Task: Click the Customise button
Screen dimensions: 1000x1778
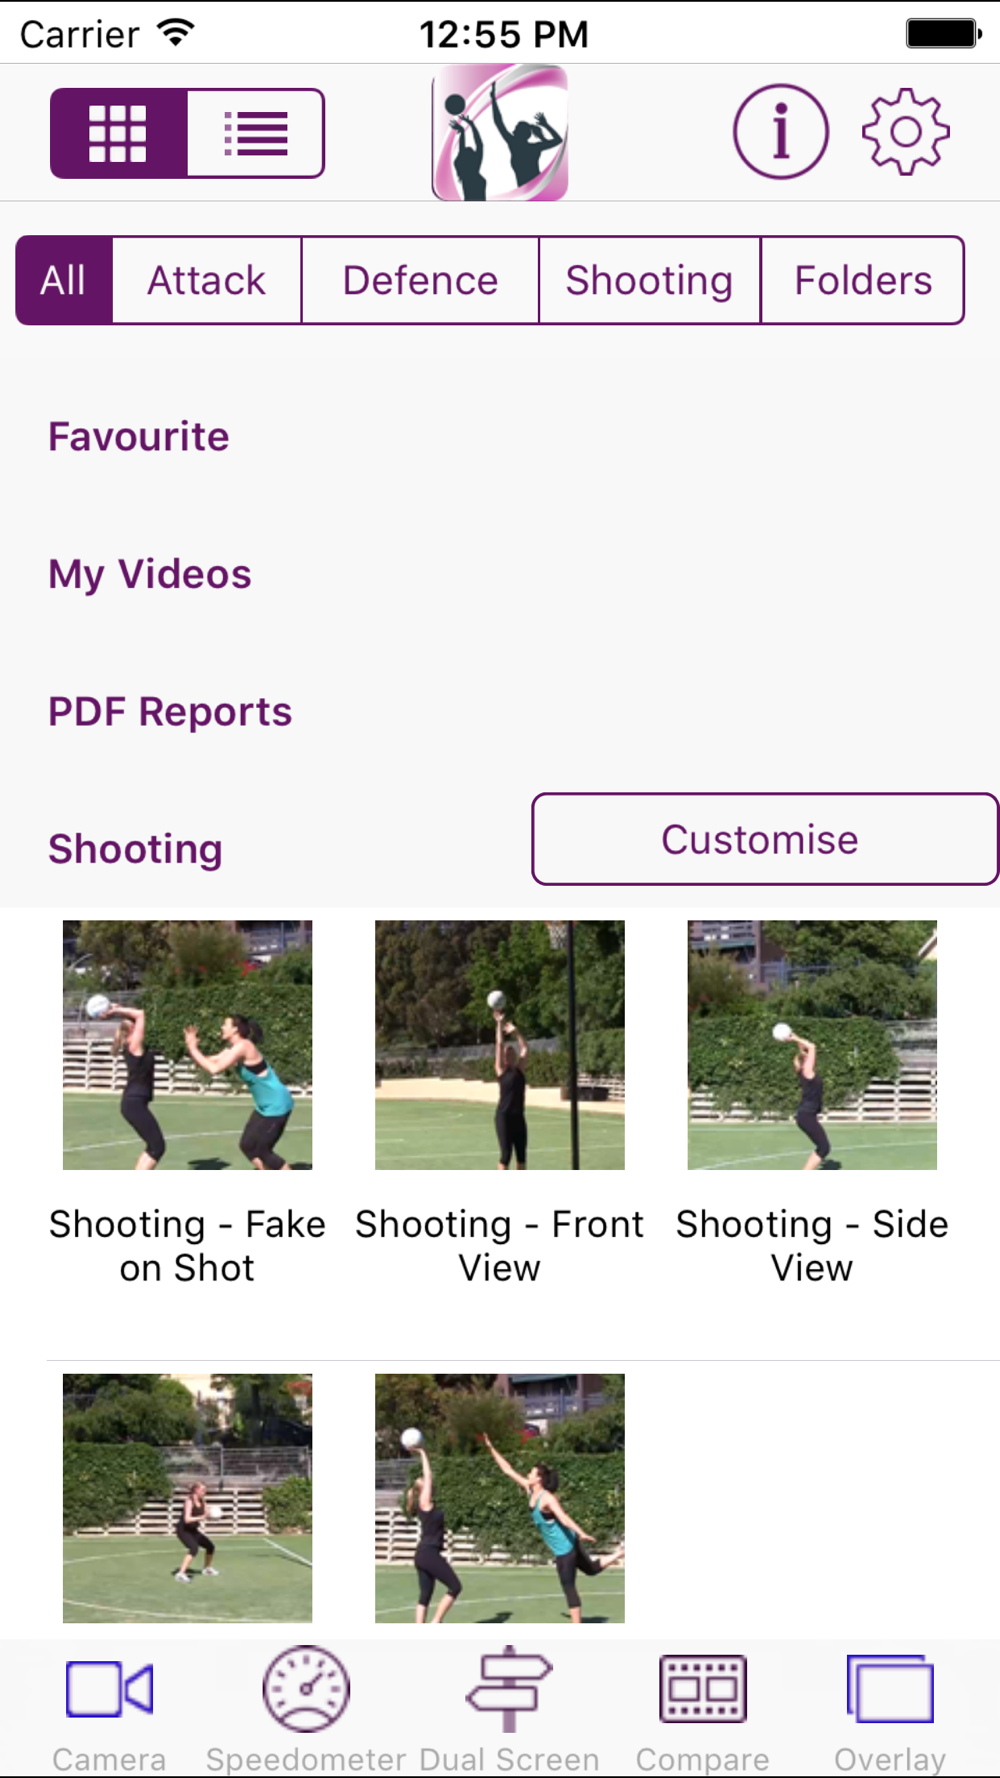Action: tap(765, 839)
